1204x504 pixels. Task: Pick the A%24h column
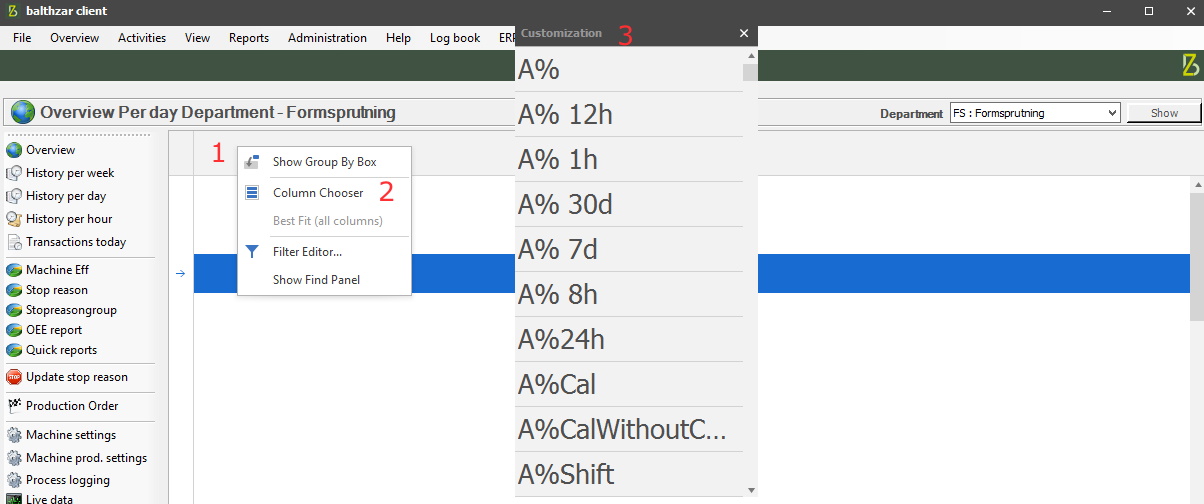pos(629,339)
